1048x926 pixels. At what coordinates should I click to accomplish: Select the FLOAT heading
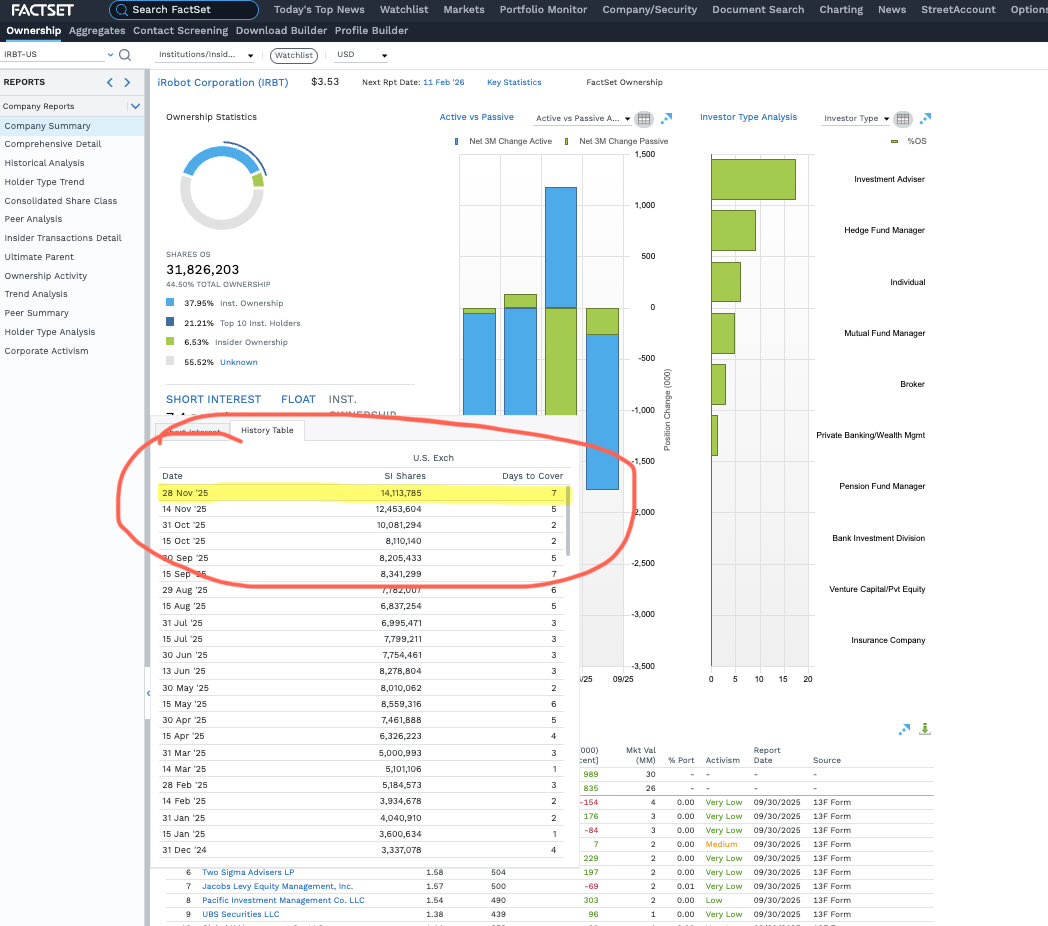point(298,399)
